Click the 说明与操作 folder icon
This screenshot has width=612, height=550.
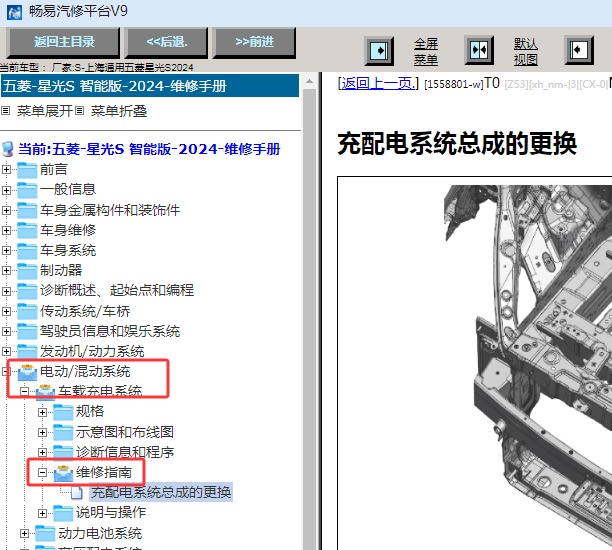63,513
